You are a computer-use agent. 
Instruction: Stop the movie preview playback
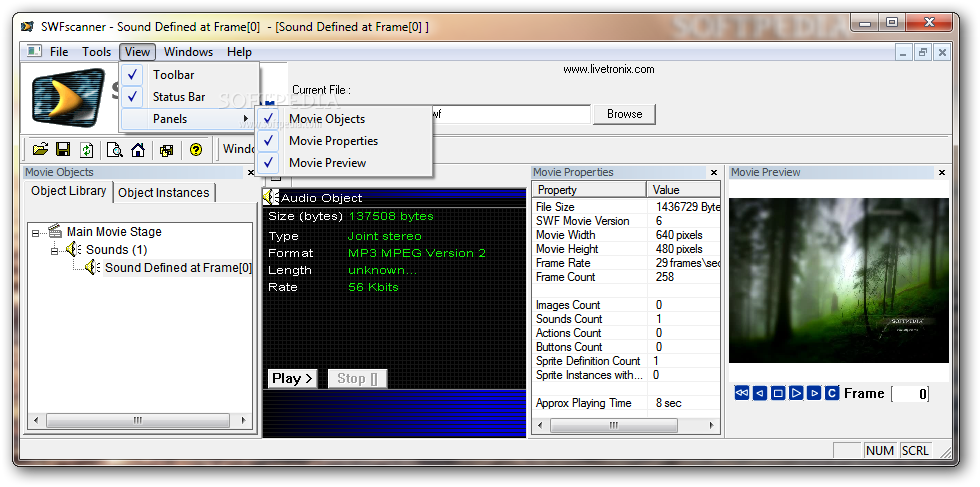(778, 393)
